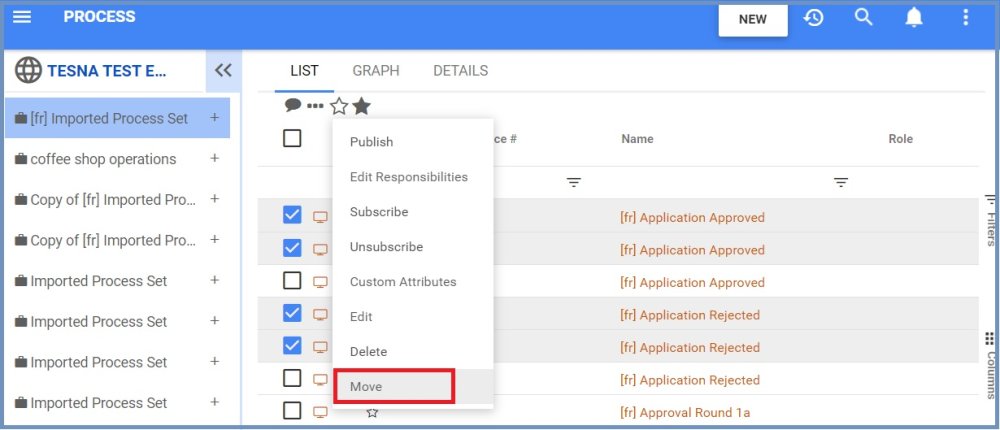The image size is (1000, 430).
Task: Open the [fr] Approval Round 1a link
Action: click(x=684, y=412)
